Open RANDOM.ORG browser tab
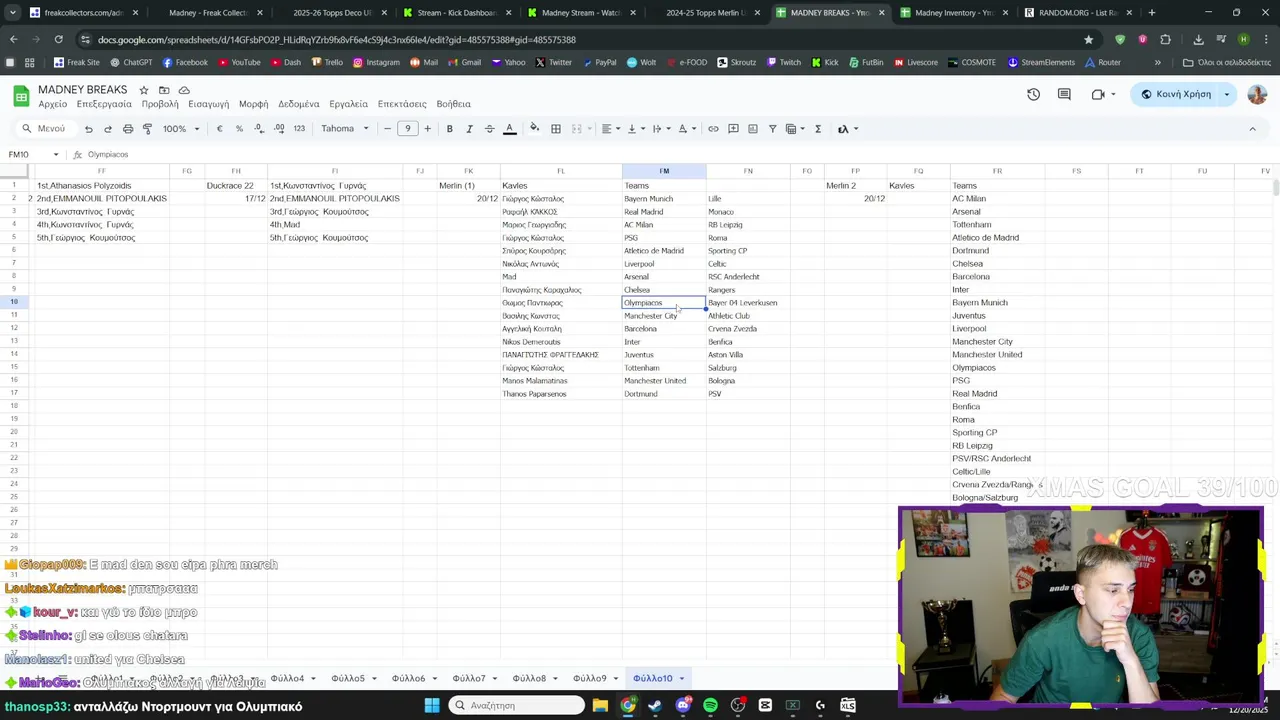The image size is (1280, 720). click(1078, 13)
